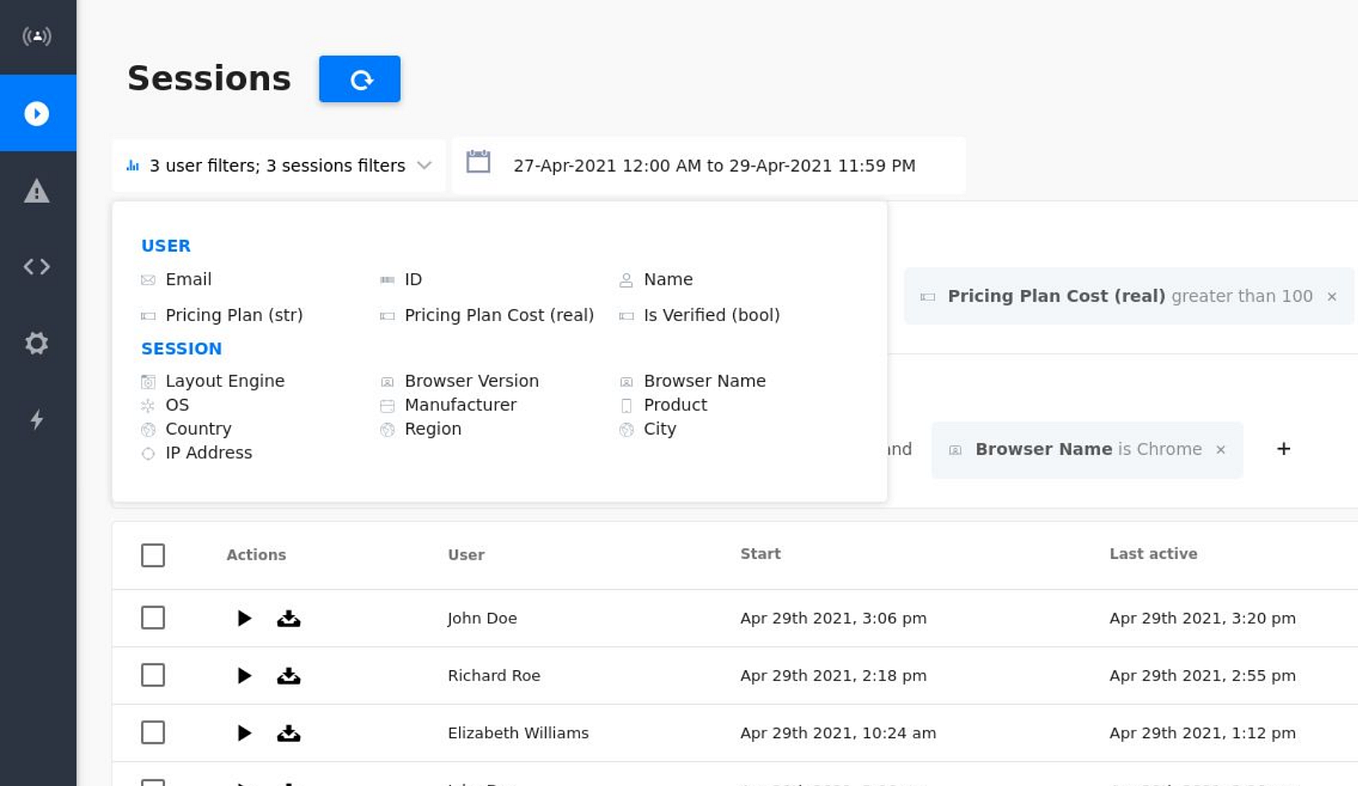Tick the select-all checkbox in table header
This screenshot has height=786, width=1358.
click(x=153, y=555)
